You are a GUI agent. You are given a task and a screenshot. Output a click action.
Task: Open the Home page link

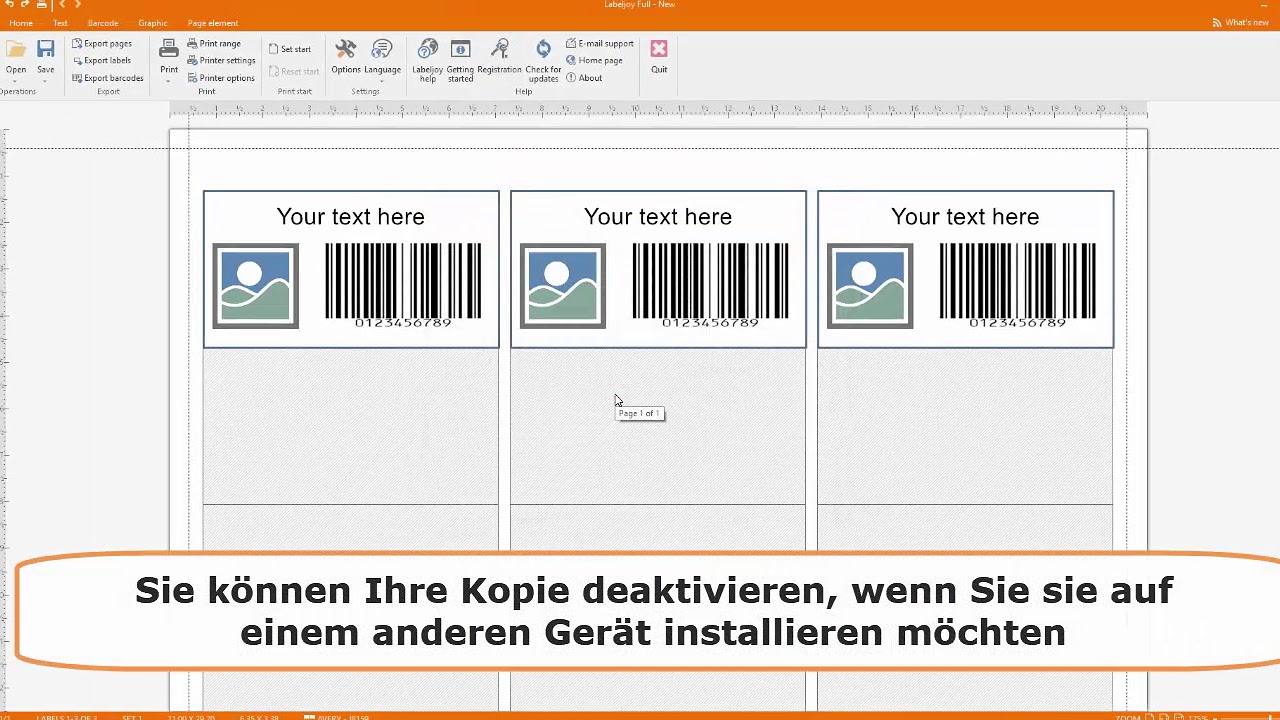(594, 61)
